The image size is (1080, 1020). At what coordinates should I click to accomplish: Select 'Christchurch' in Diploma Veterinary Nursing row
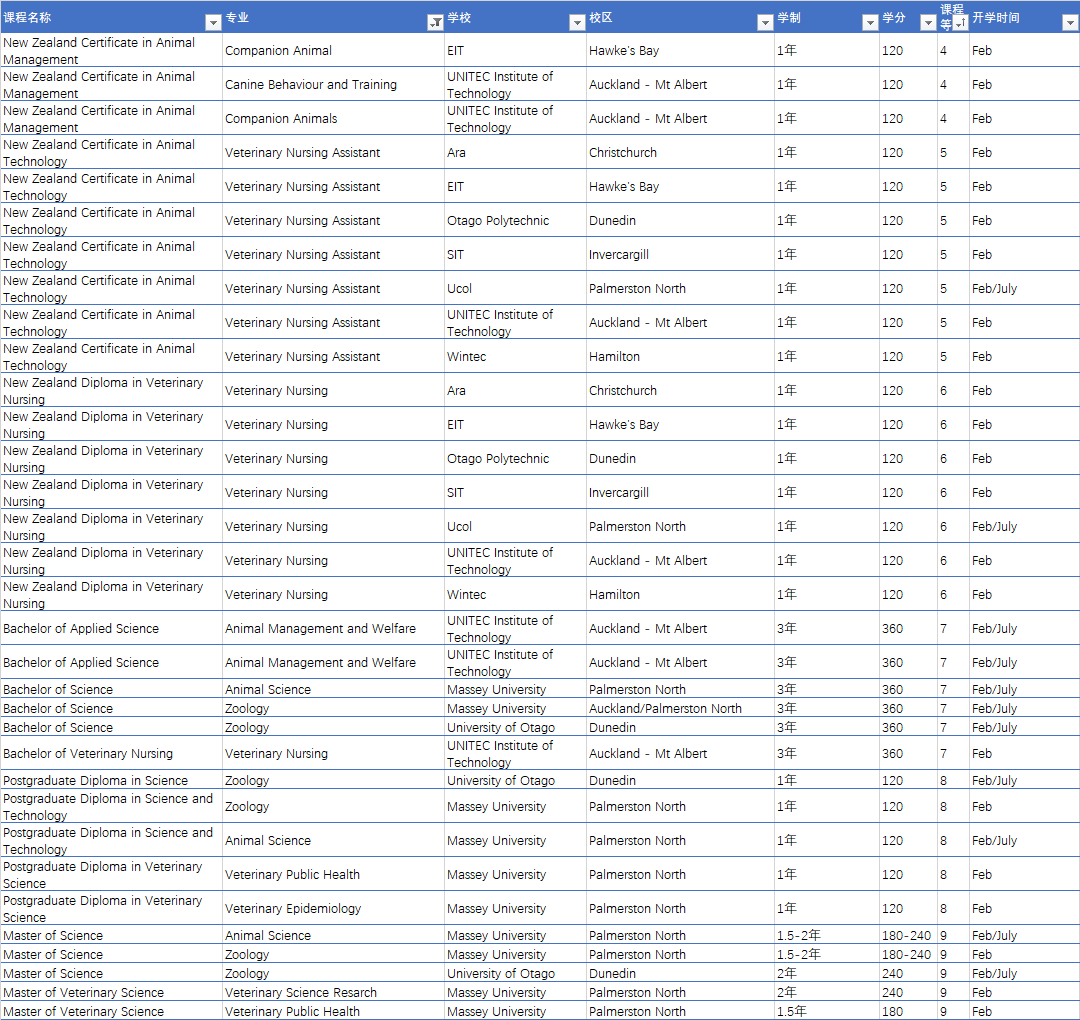click(680, 391)
